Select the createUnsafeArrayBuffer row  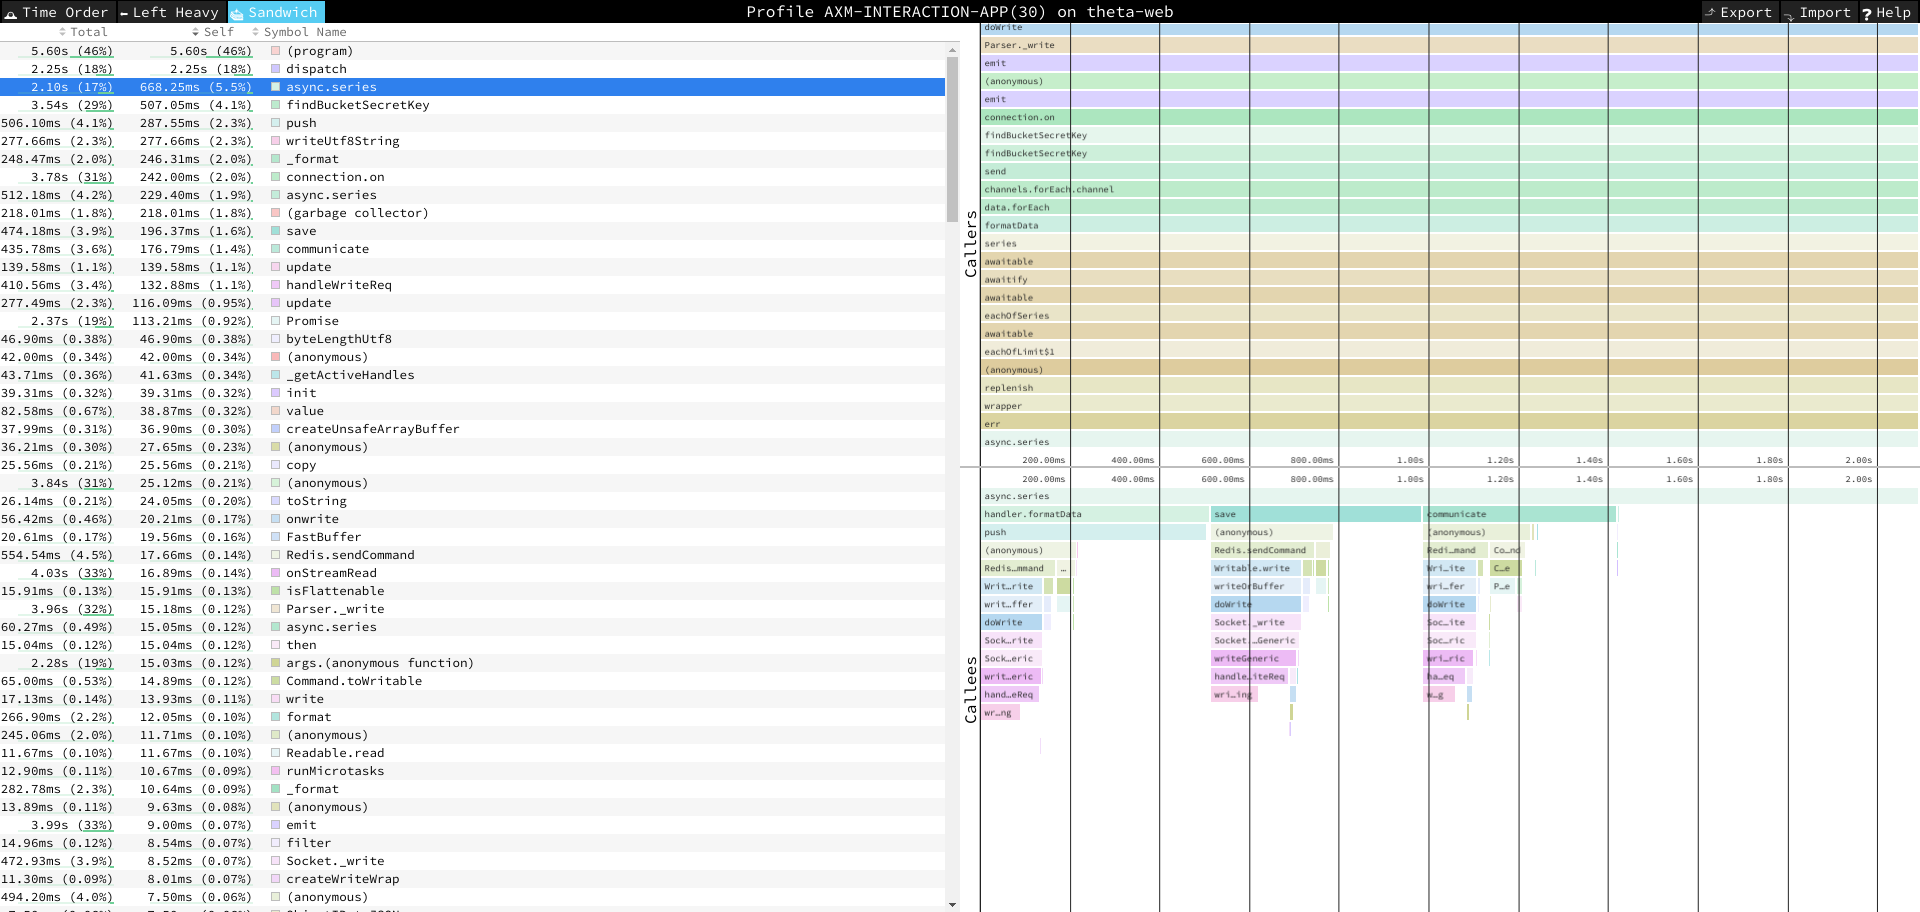pos(472,429)
